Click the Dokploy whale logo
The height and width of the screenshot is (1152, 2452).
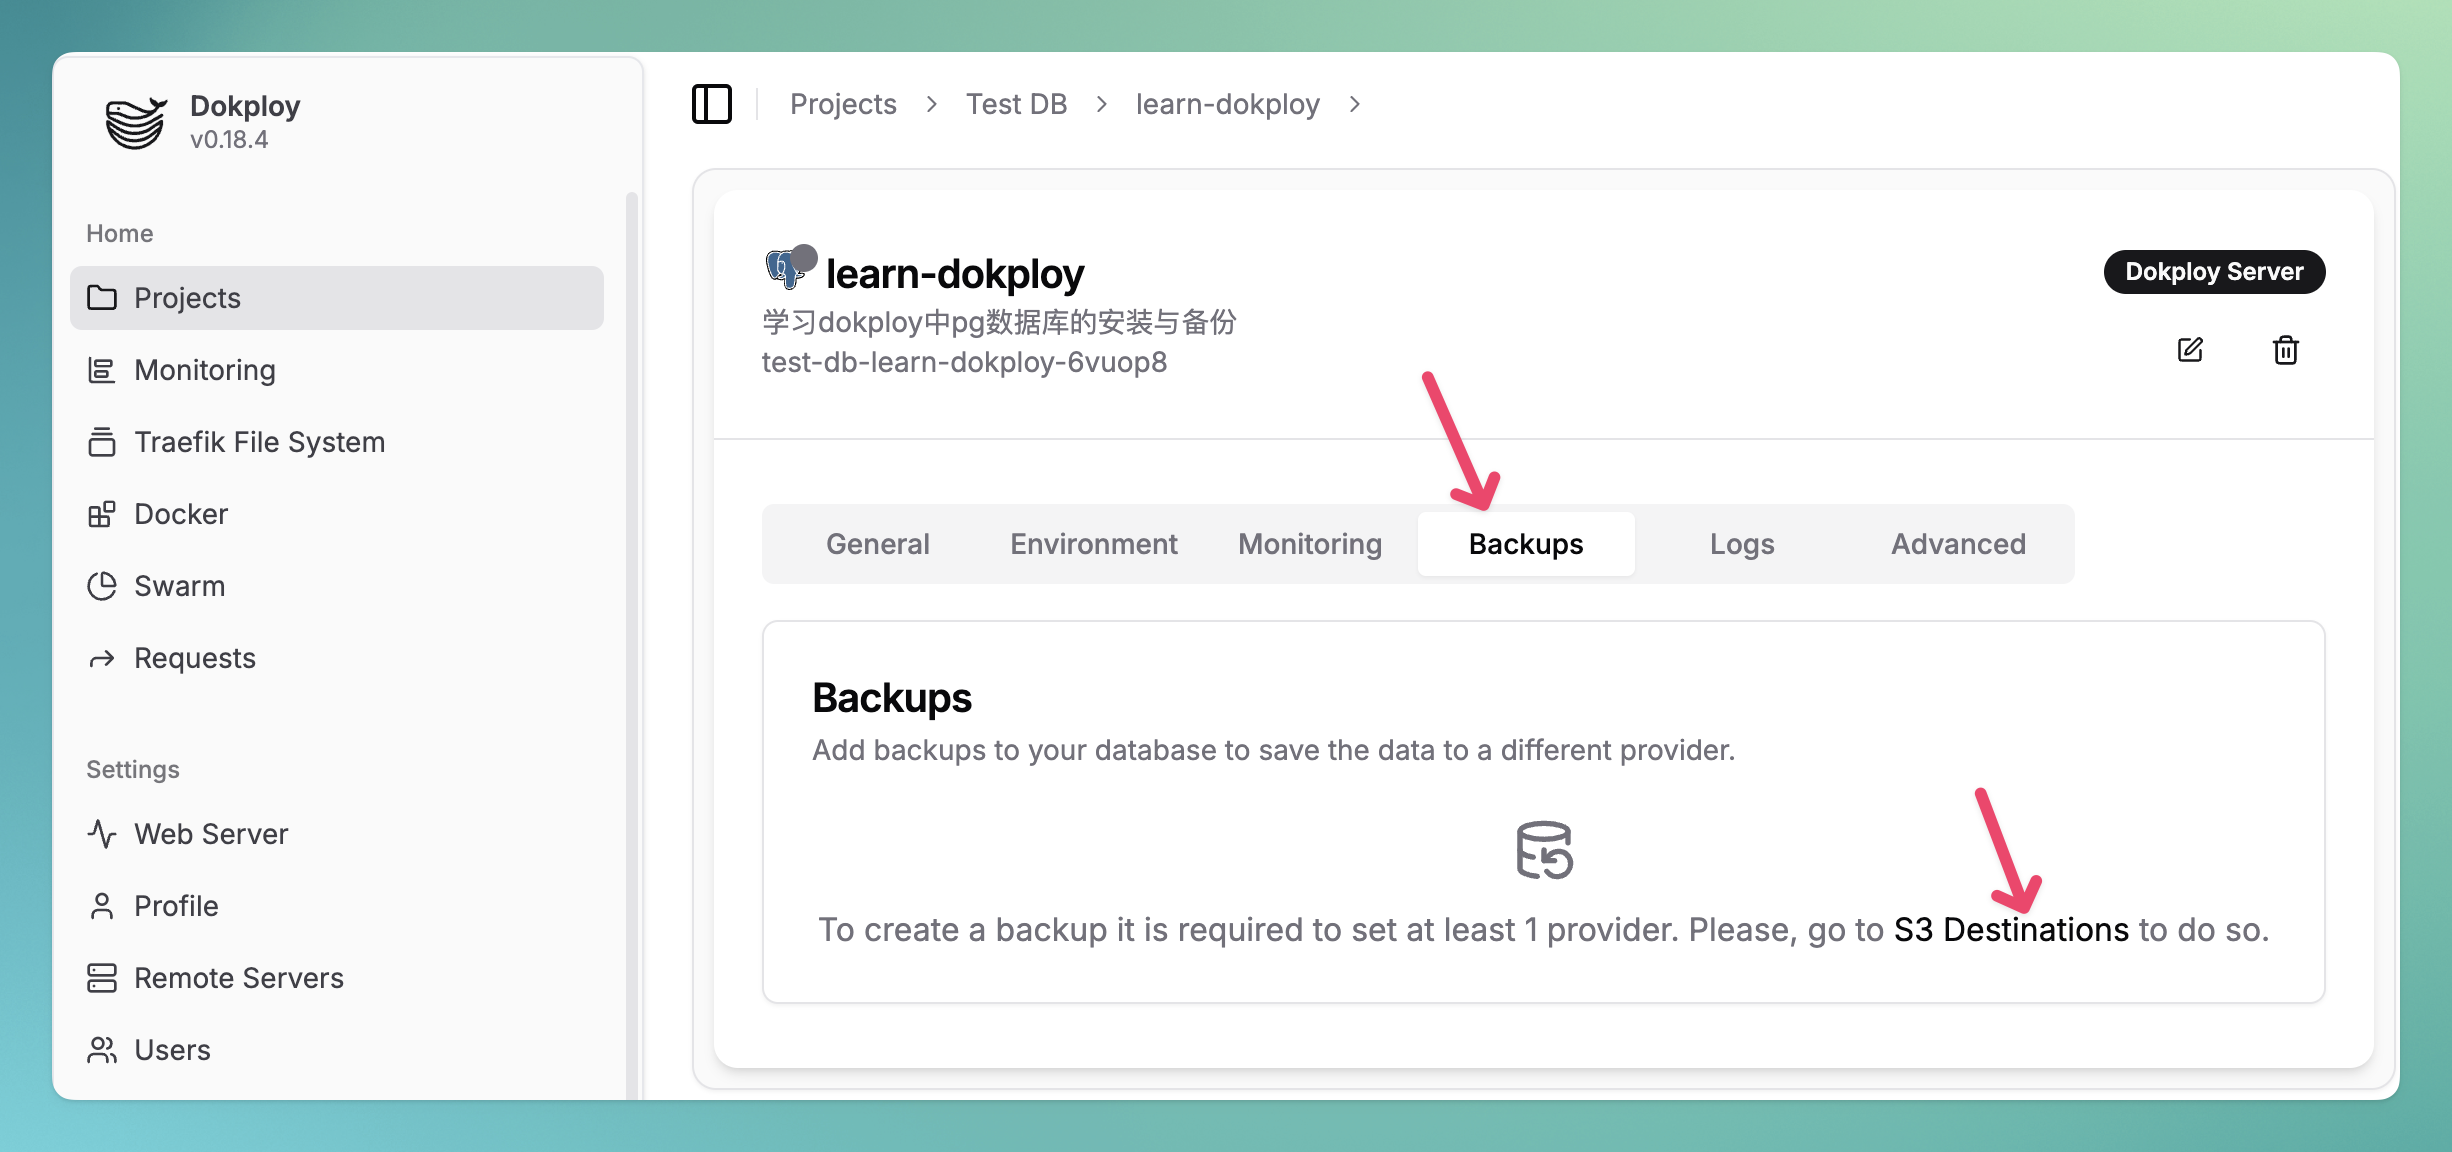point(136,122)
